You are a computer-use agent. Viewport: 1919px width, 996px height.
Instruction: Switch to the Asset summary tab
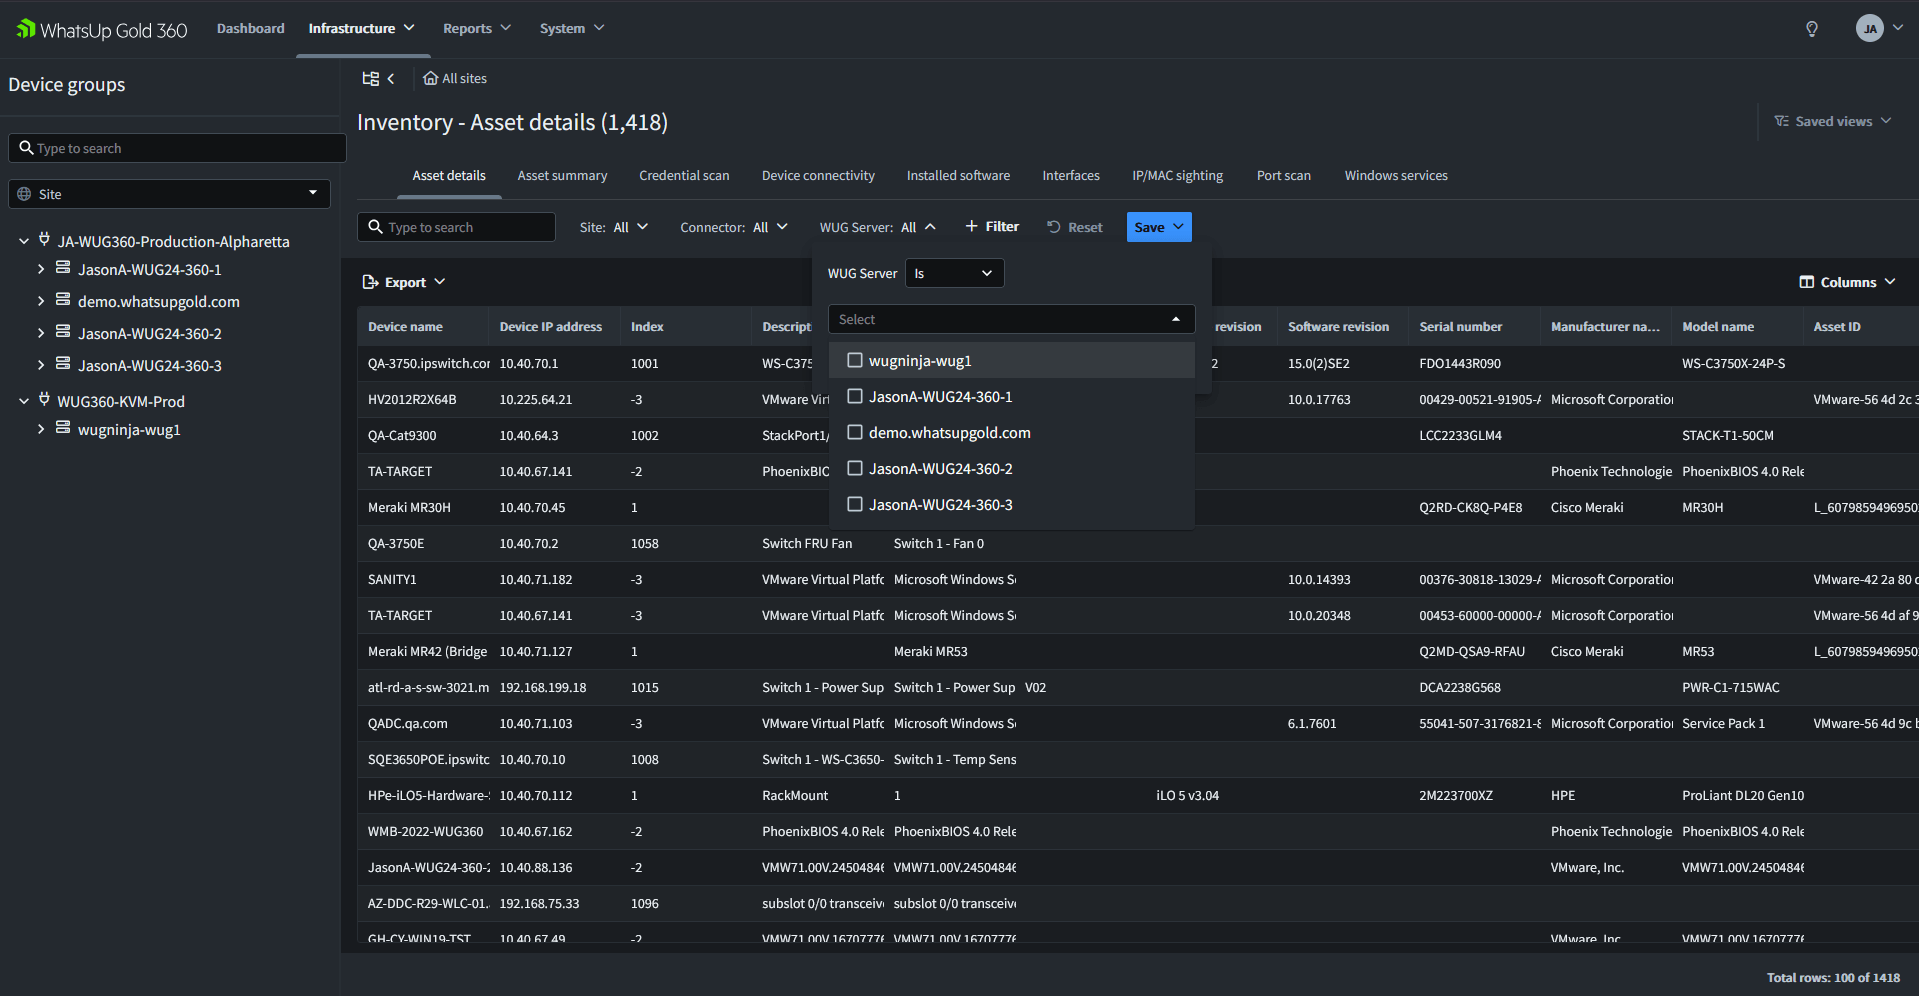(562, 175)
